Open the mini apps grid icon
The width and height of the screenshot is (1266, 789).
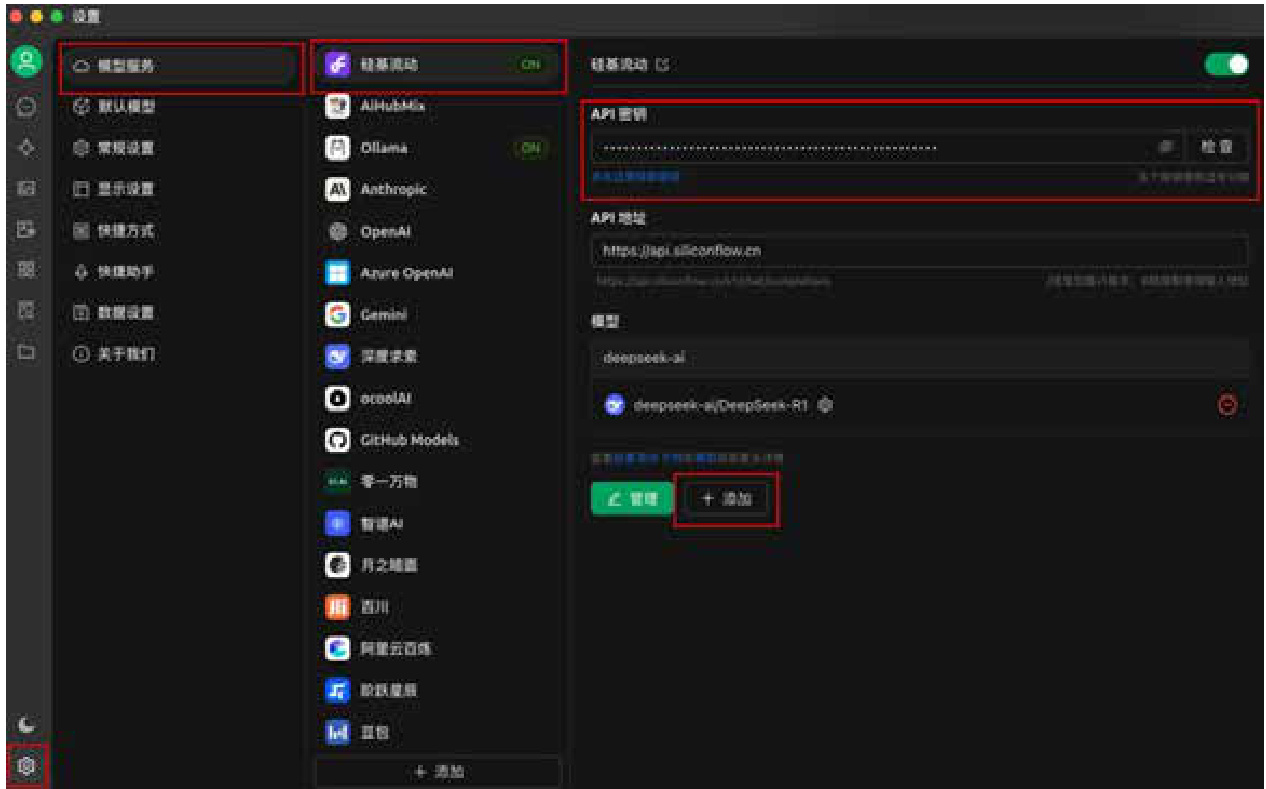click(27, 270)
